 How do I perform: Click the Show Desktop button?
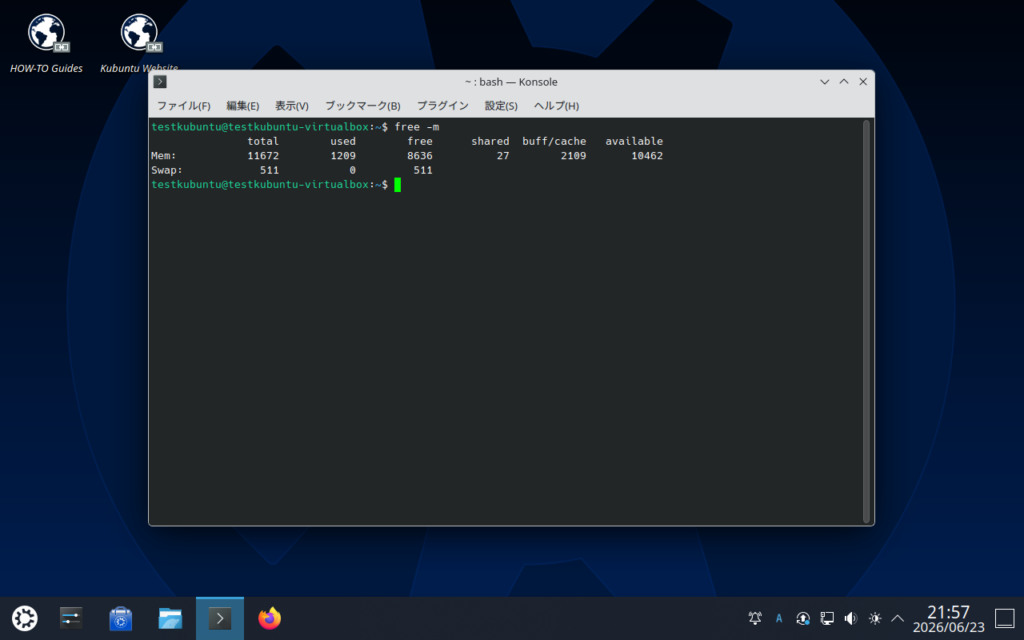coord(1004,618)
